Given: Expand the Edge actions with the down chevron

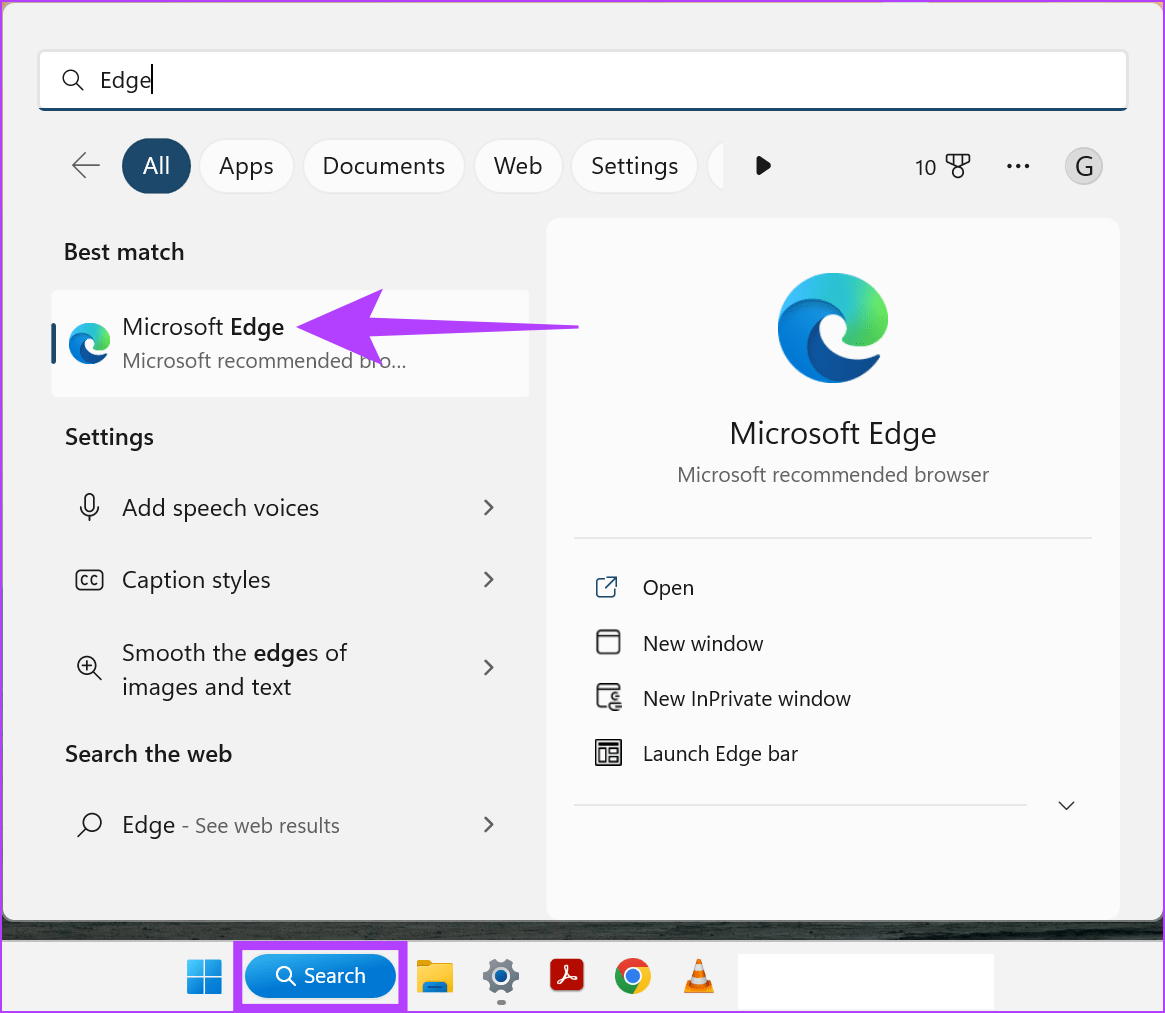Looking at the screenshot, I should (x=1066, y=805).
